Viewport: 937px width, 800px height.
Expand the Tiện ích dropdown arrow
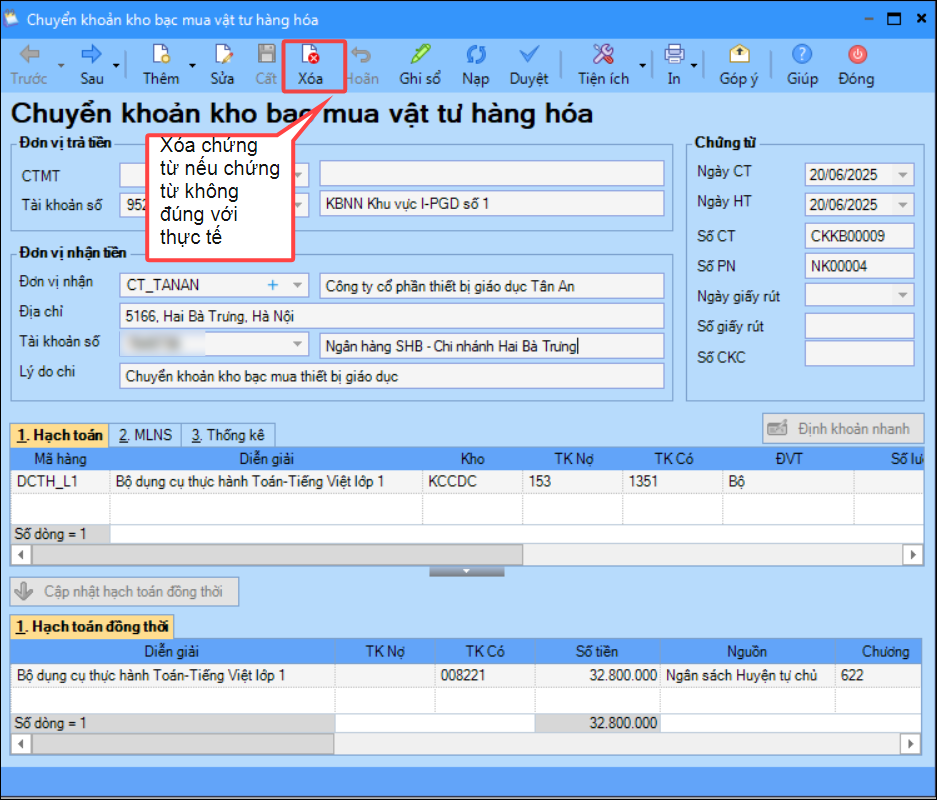(642, 65)
